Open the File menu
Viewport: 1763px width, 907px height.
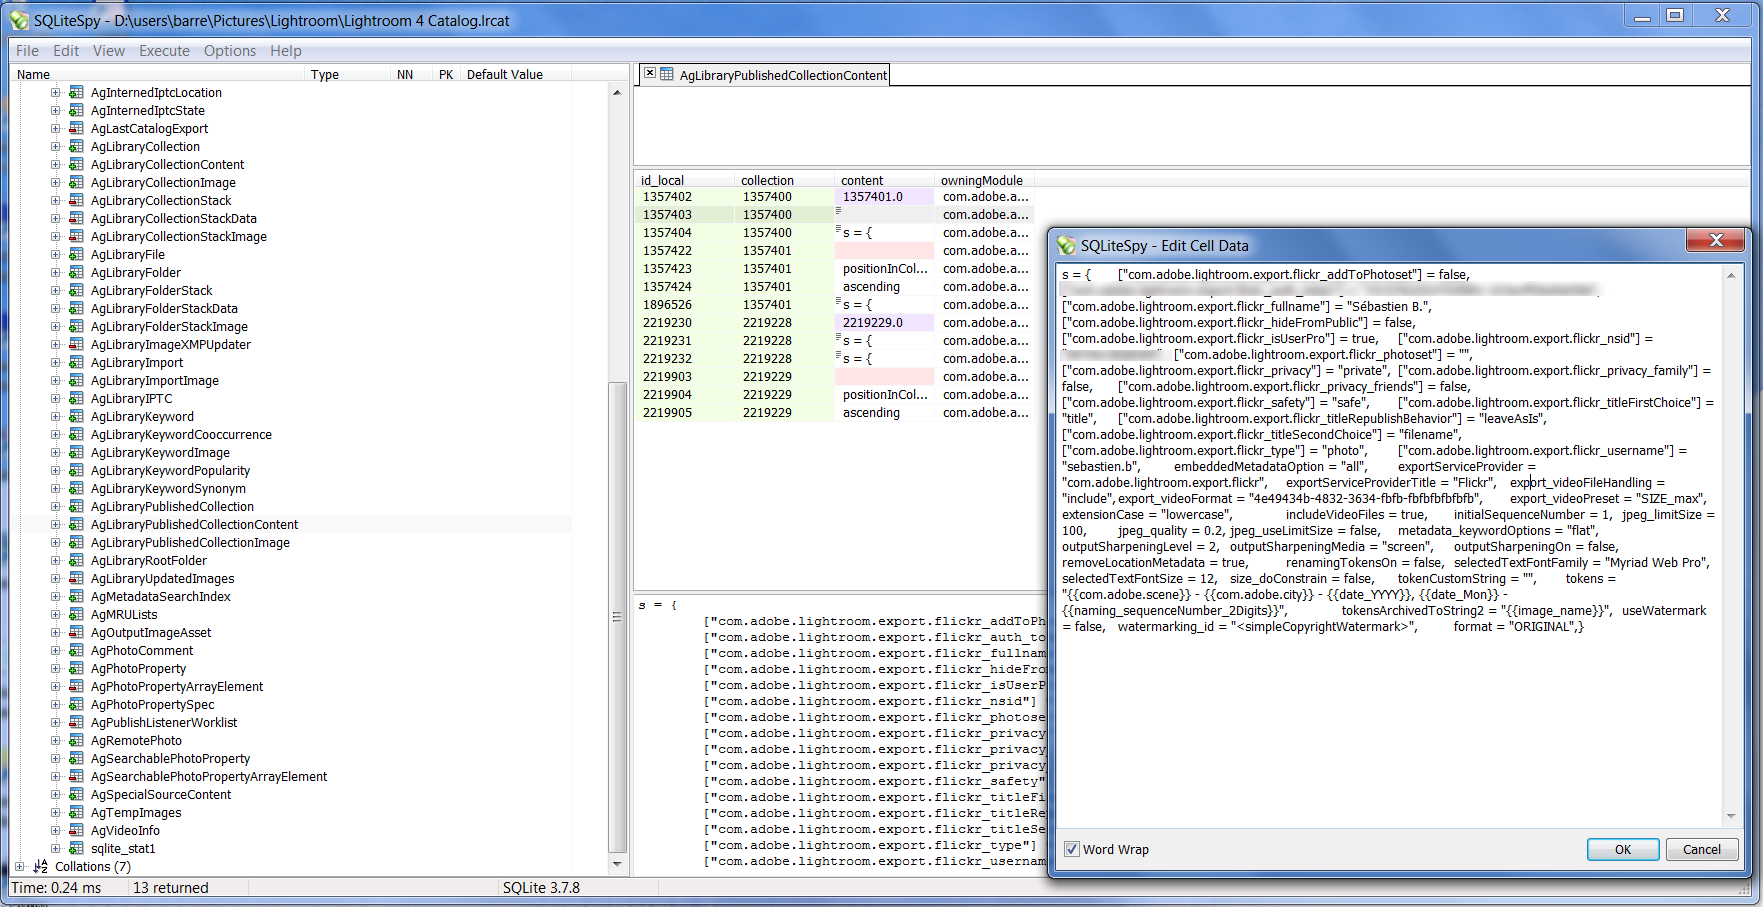(27, 51)
